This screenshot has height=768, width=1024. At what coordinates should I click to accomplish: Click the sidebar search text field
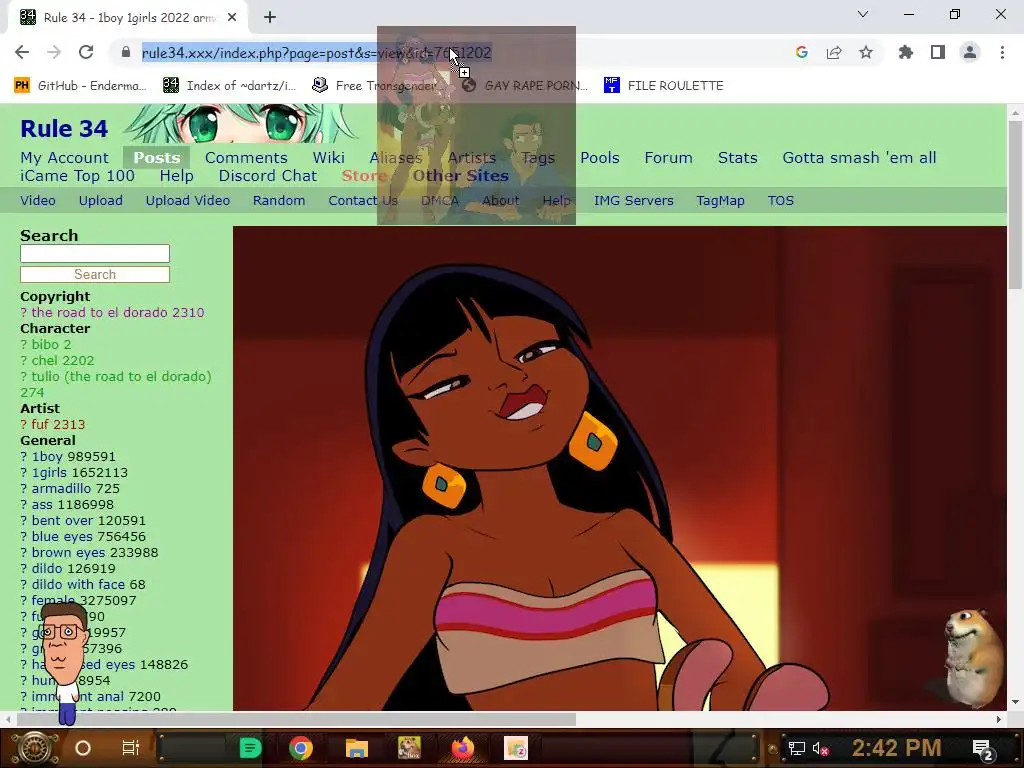pyautogui.click(x=95, y=253)
